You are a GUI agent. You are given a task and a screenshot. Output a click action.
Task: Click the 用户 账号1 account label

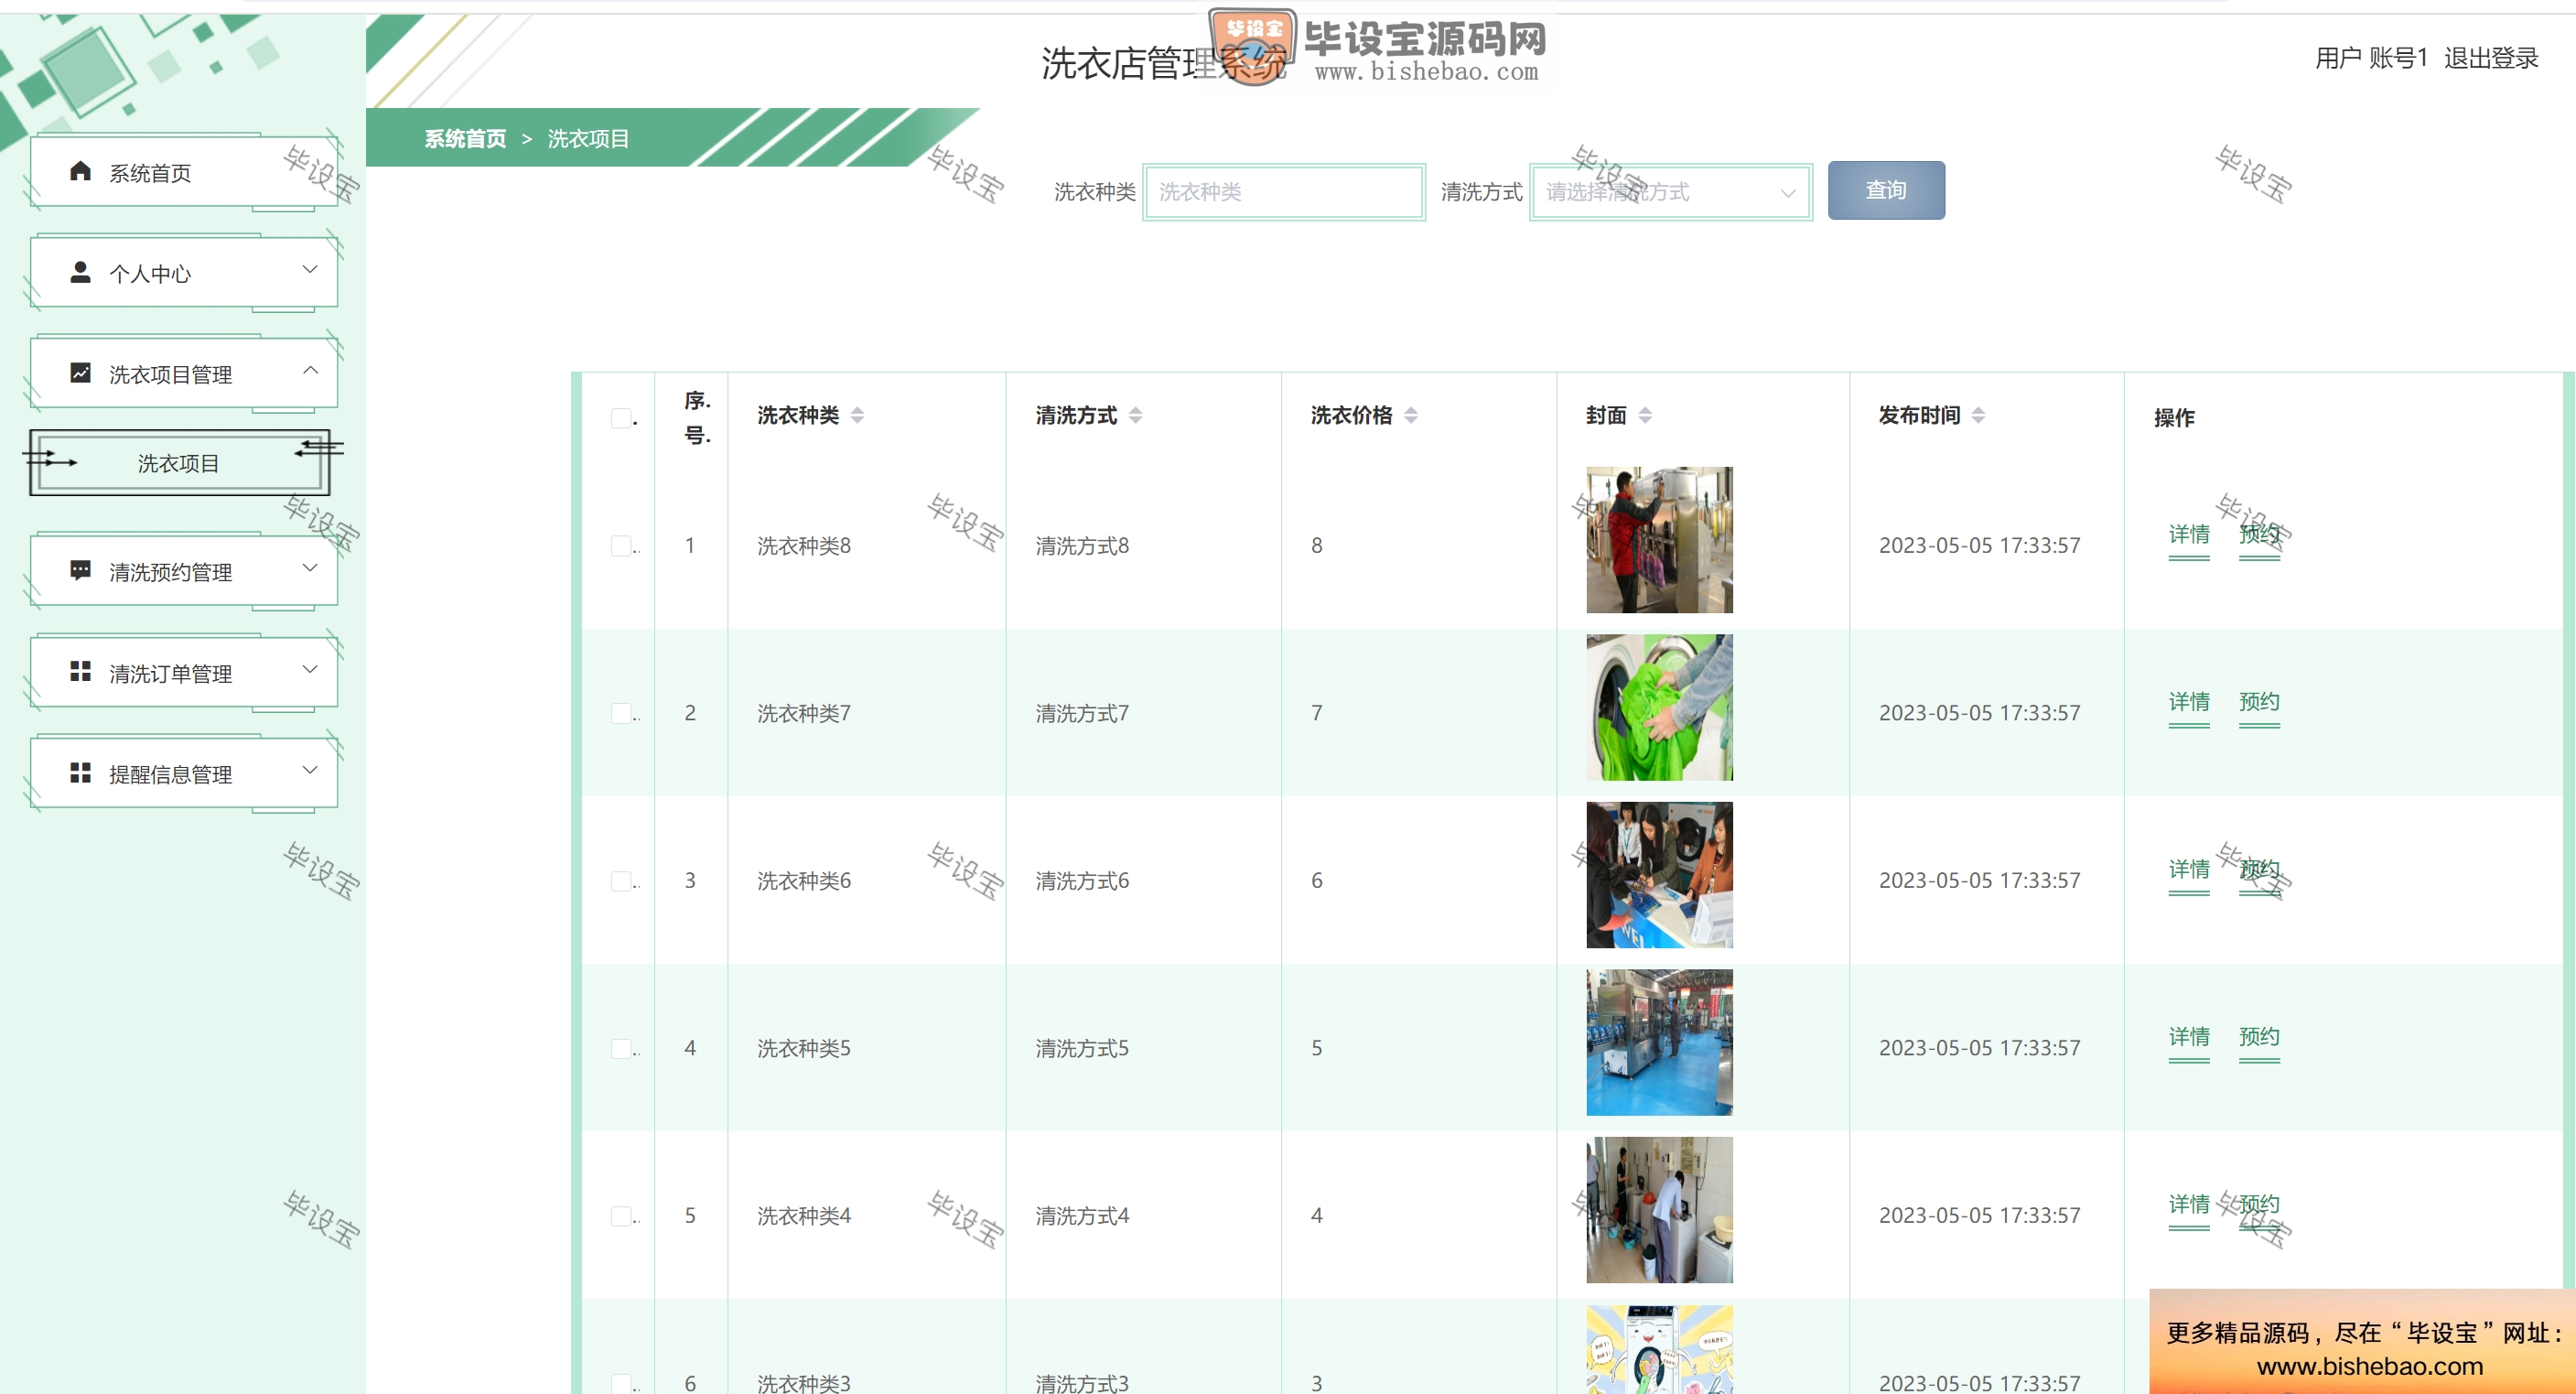coord(2371,58)
